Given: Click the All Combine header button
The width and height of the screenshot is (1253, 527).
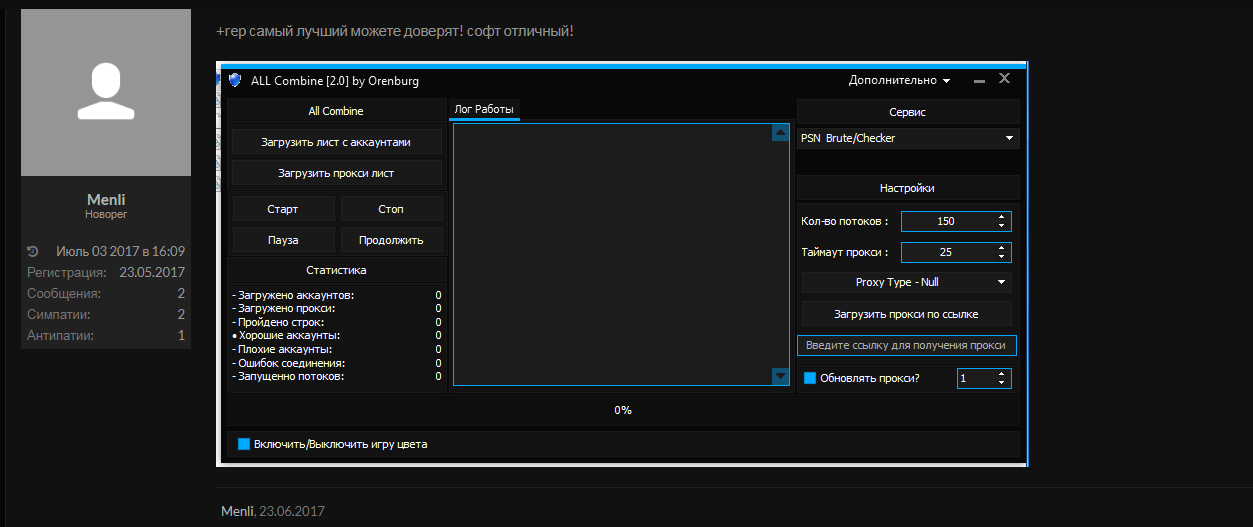Looking at the screenshot, I should 336,111.
